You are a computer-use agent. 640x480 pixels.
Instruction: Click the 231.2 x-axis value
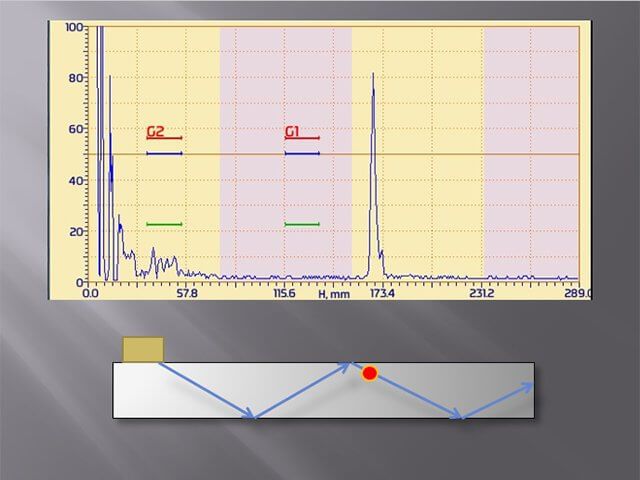pos(481,294)
